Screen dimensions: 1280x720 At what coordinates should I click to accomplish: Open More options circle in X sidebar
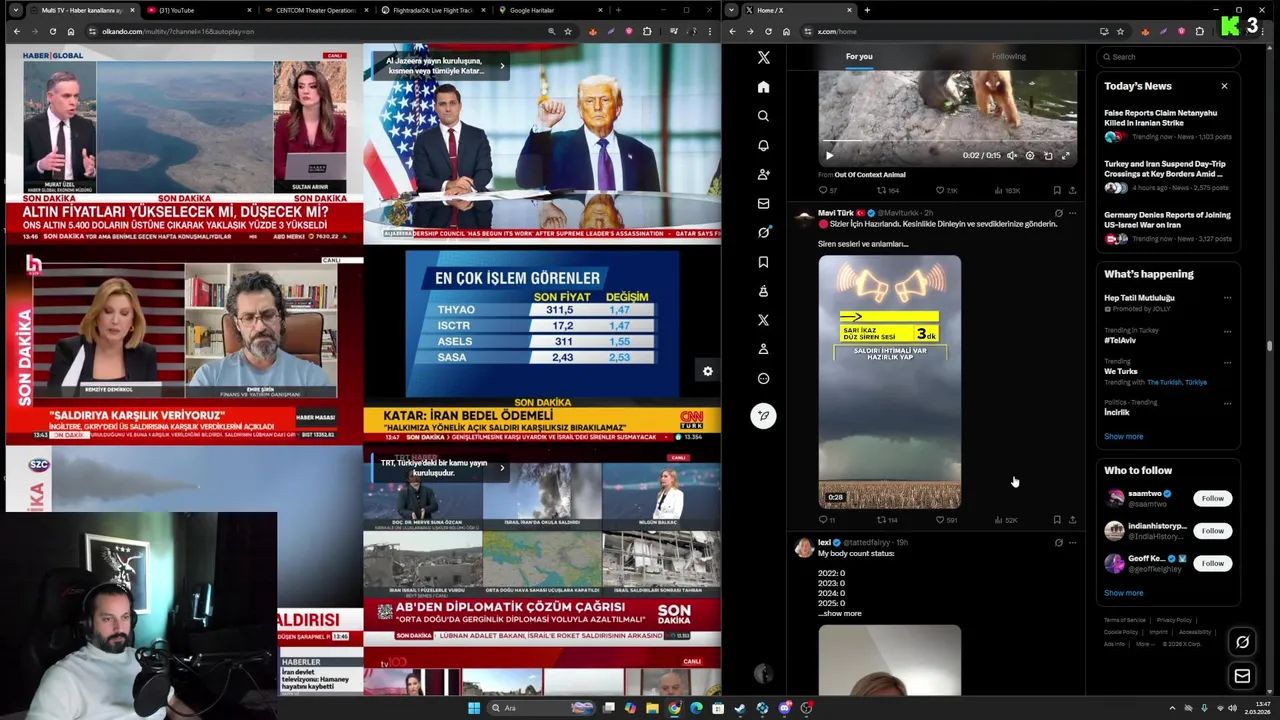coord(763,378)
